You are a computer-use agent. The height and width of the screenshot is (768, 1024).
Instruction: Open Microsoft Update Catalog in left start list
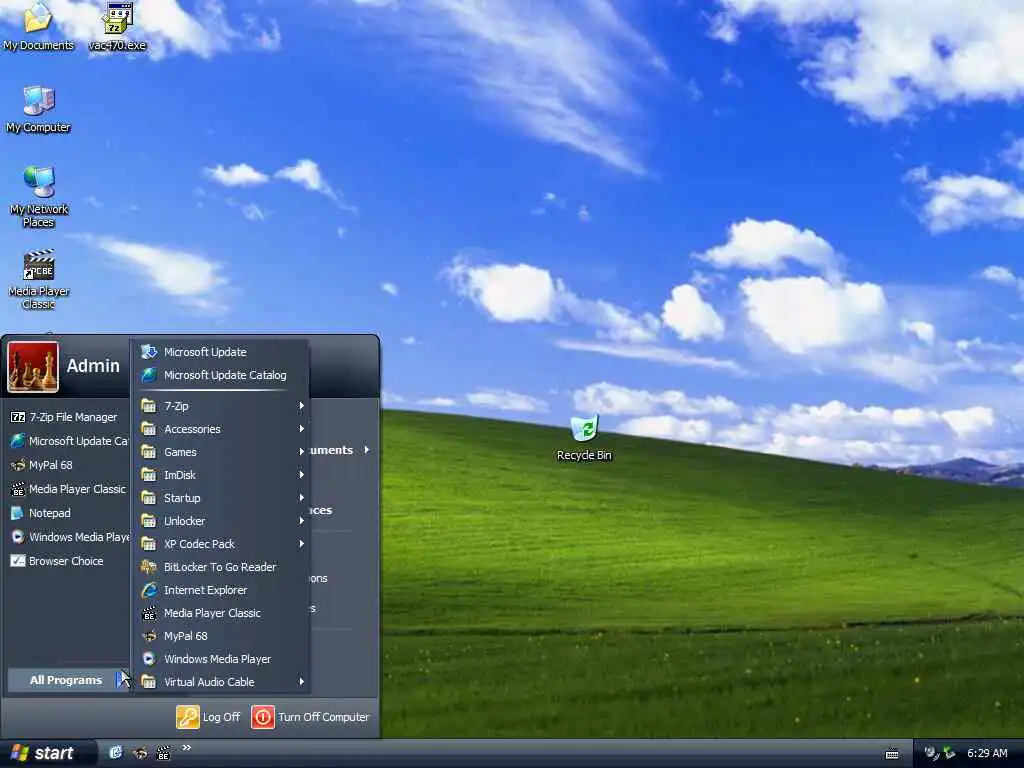pyautogui.click(x=69, y=441)
